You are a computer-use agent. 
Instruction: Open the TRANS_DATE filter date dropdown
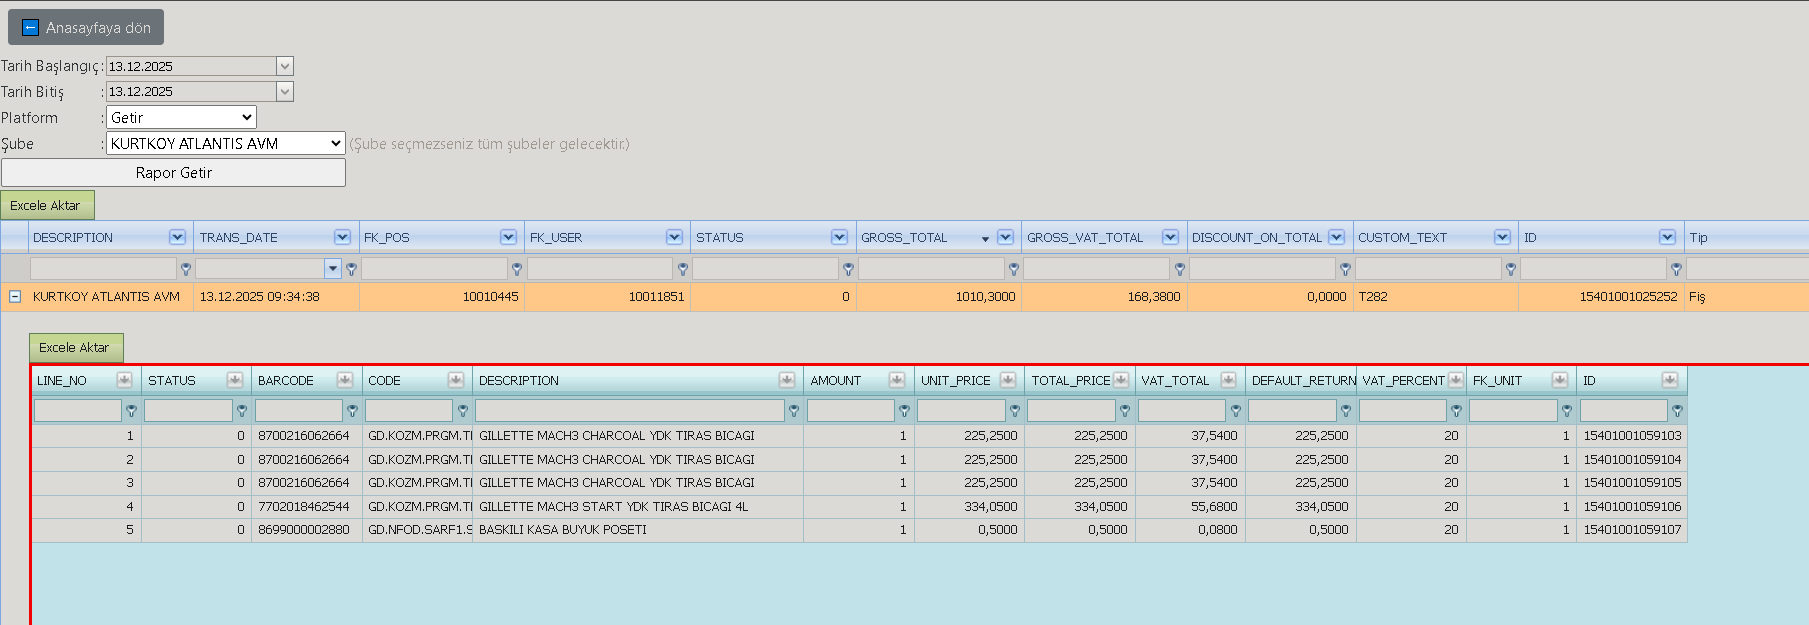[333, 269]
